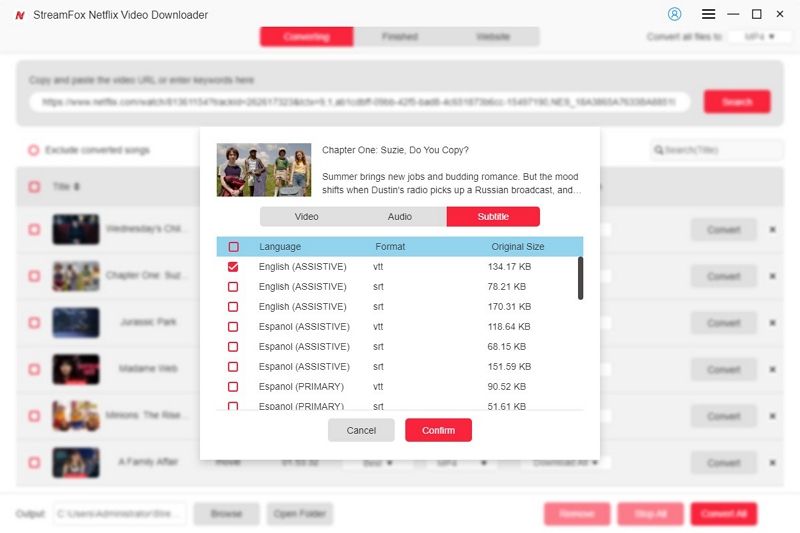Click Stop All button

point(650,514)
